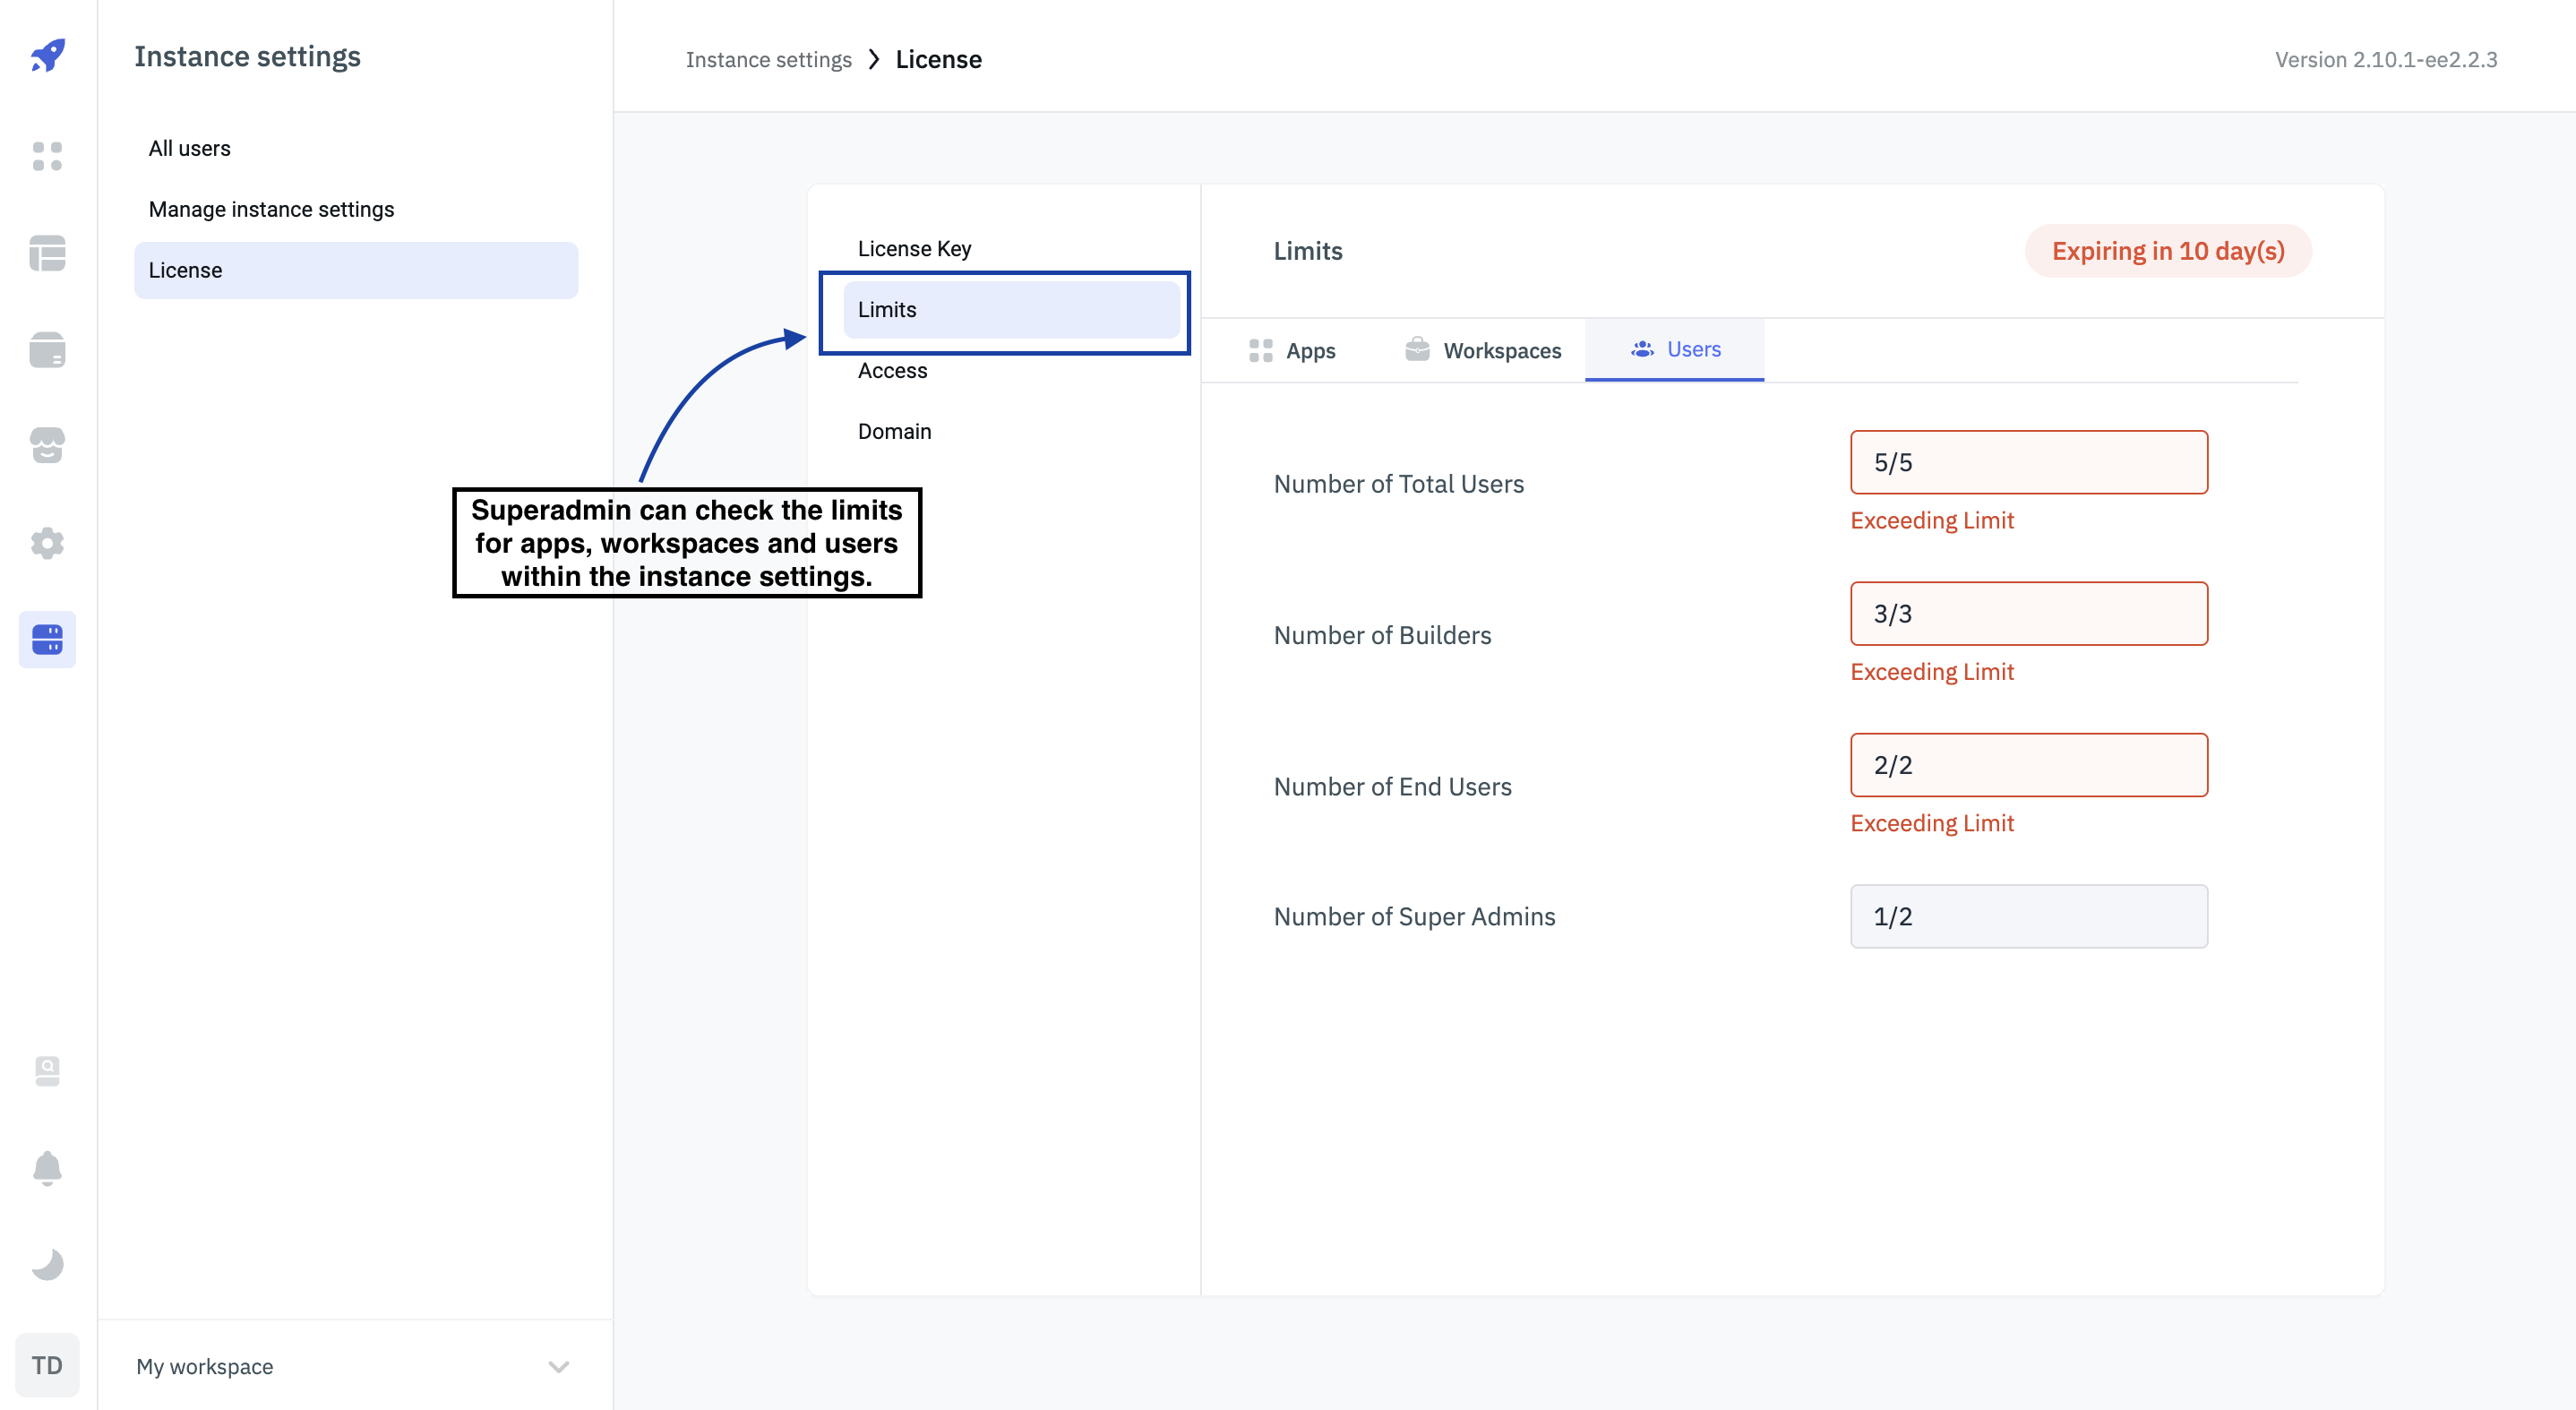Toggle dark mode moon icon
This screenshot has height=1410, width=2576.
pos(47,1264)
